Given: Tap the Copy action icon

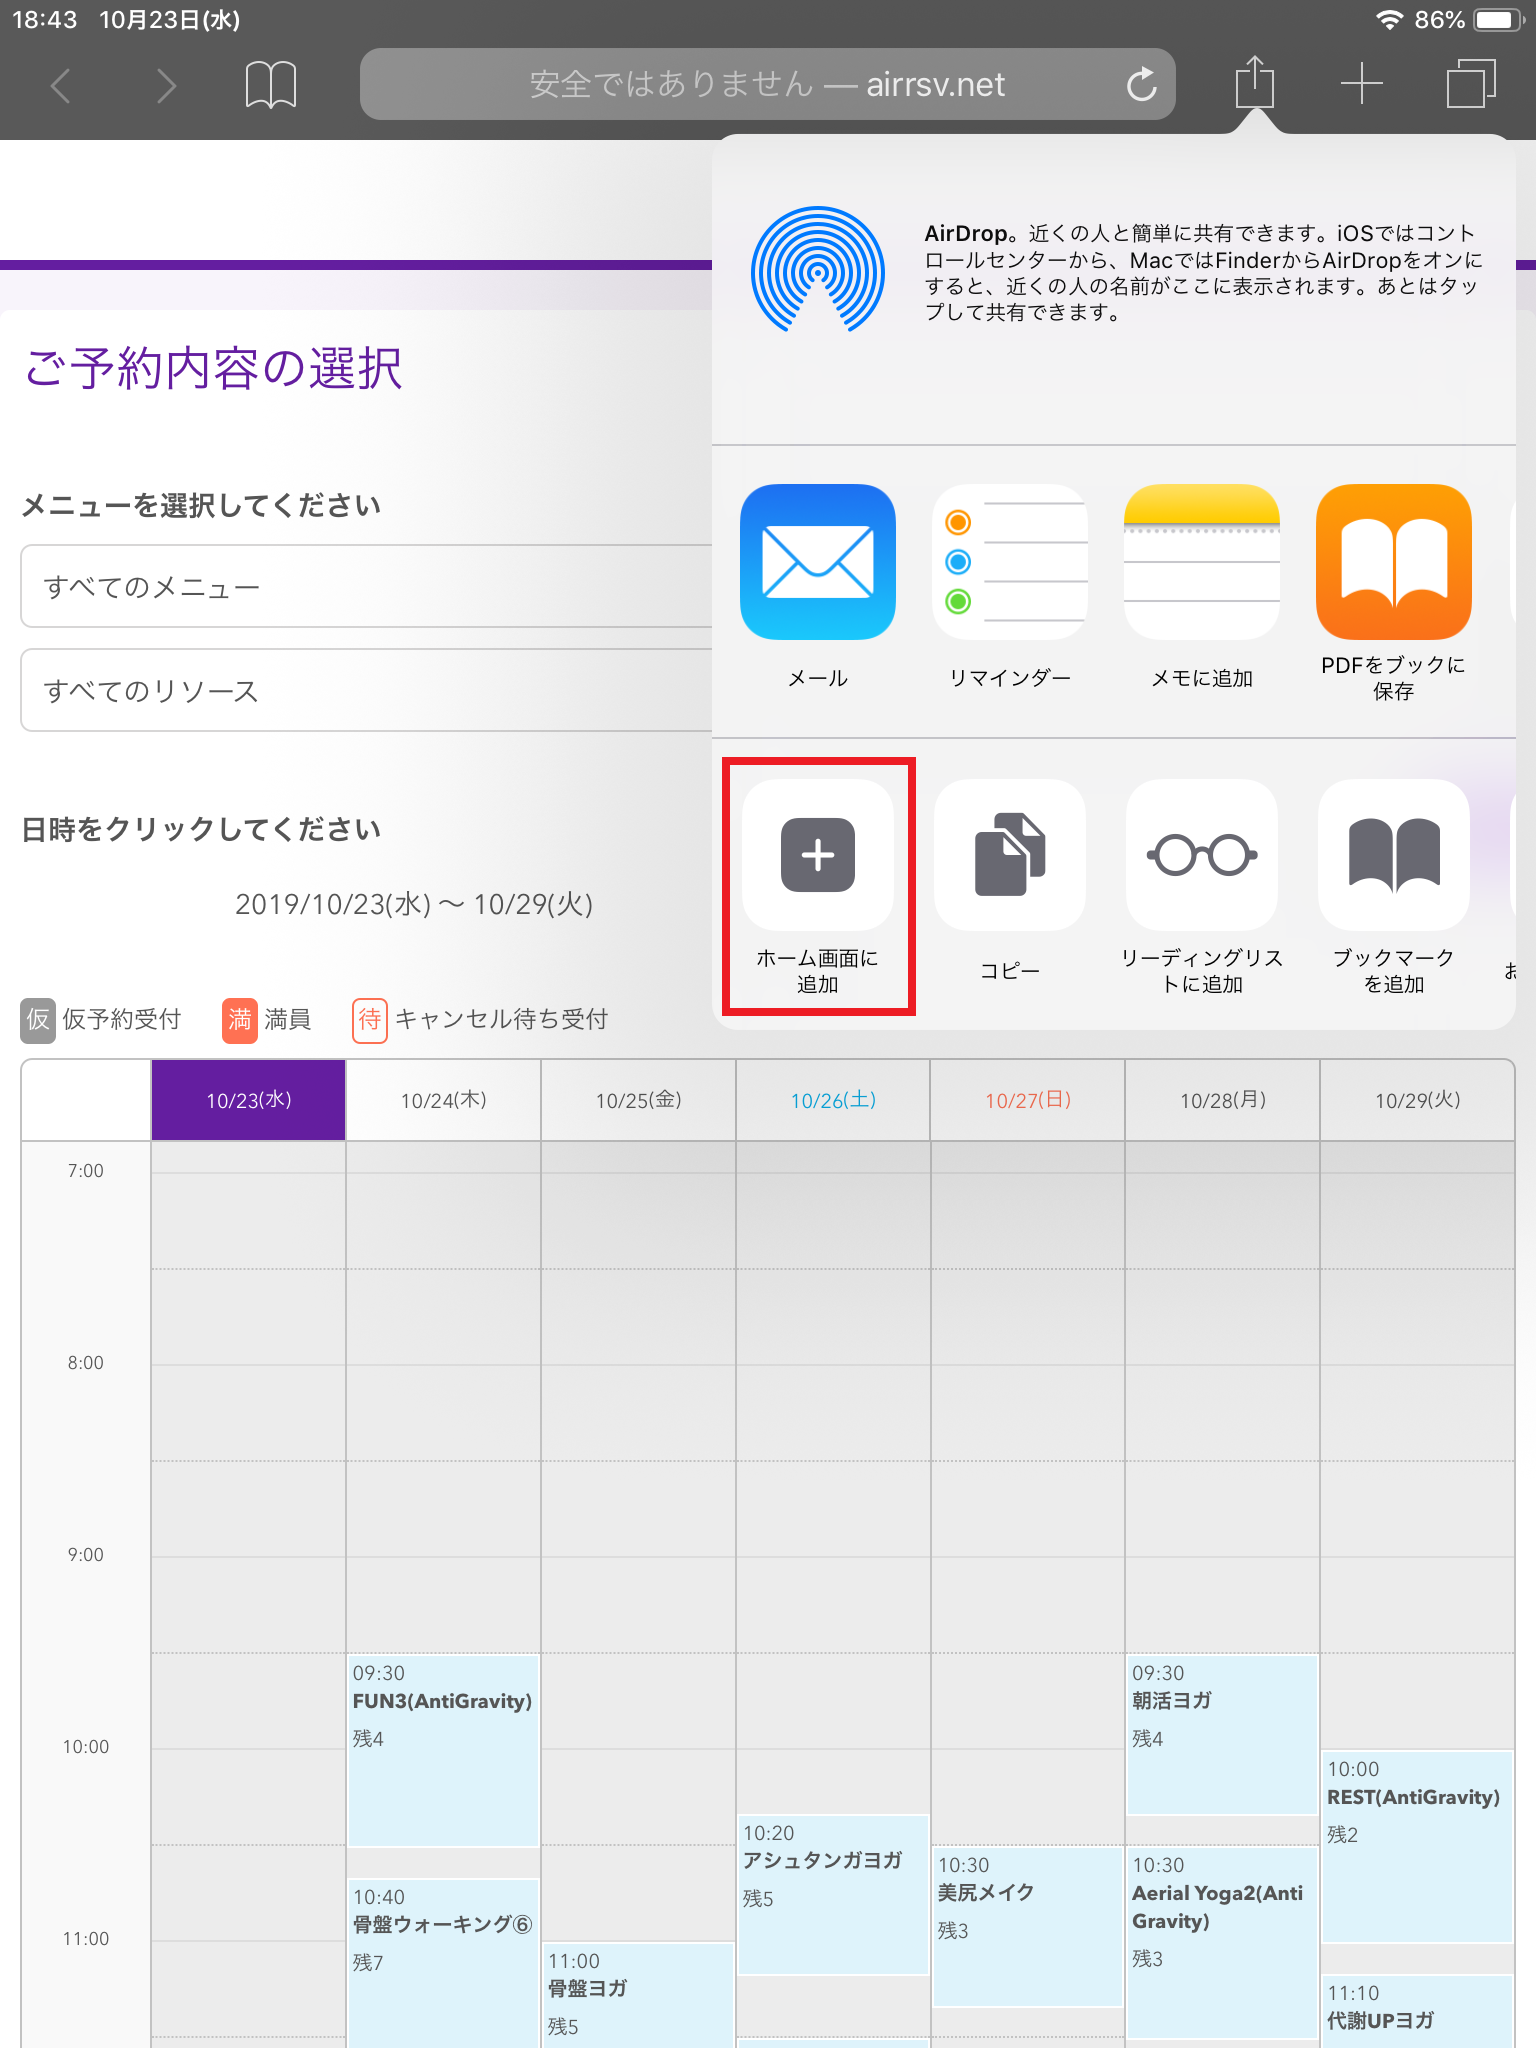Looking at the screenshot, I should point(1010,855).
